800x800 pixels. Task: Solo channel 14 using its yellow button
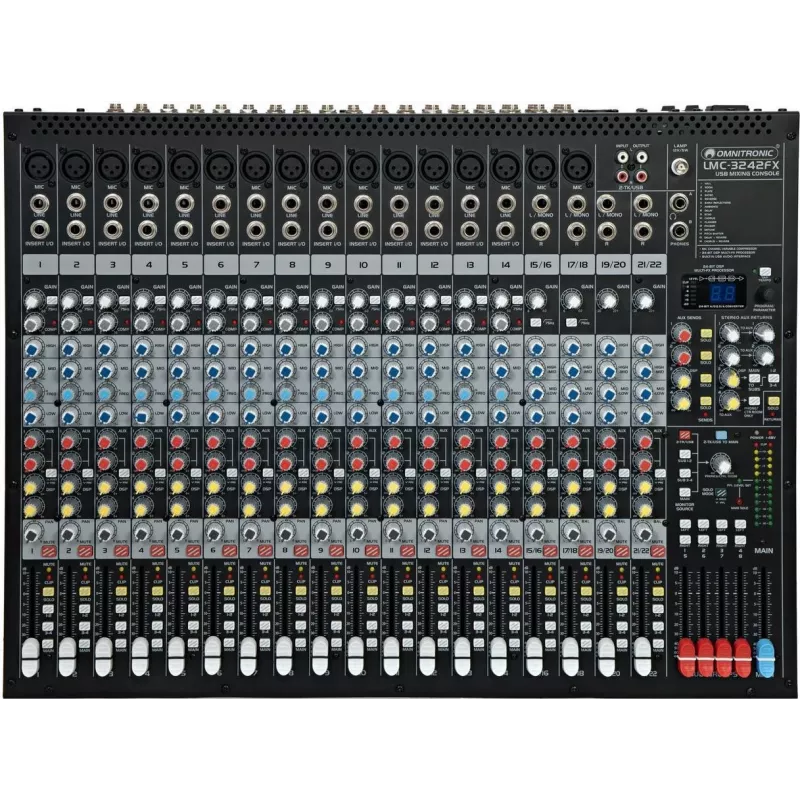point(514,591)
